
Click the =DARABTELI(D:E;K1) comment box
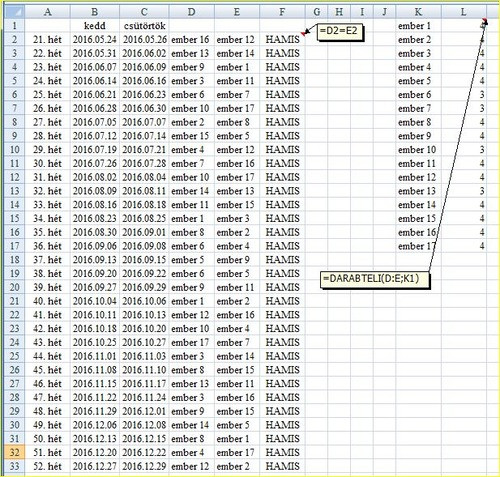[375, 279]
